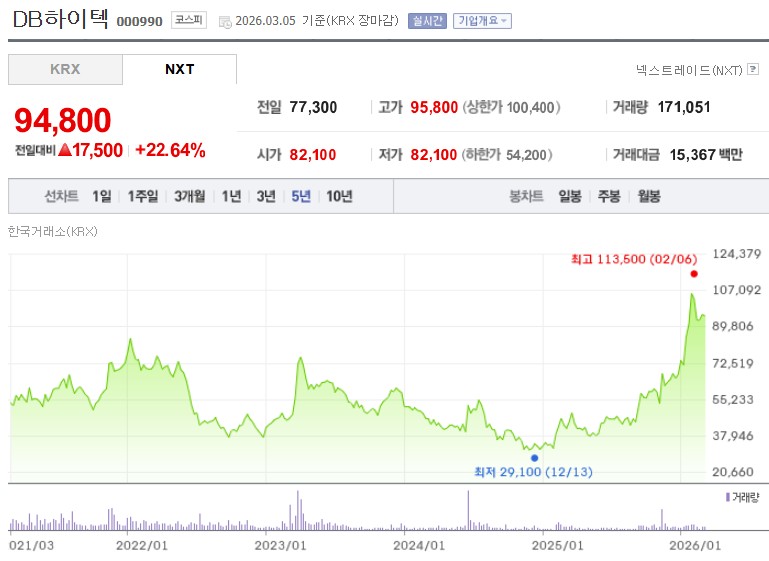Click the 상한가 100,400 text
769x561 pixels.
pos(511,107)
